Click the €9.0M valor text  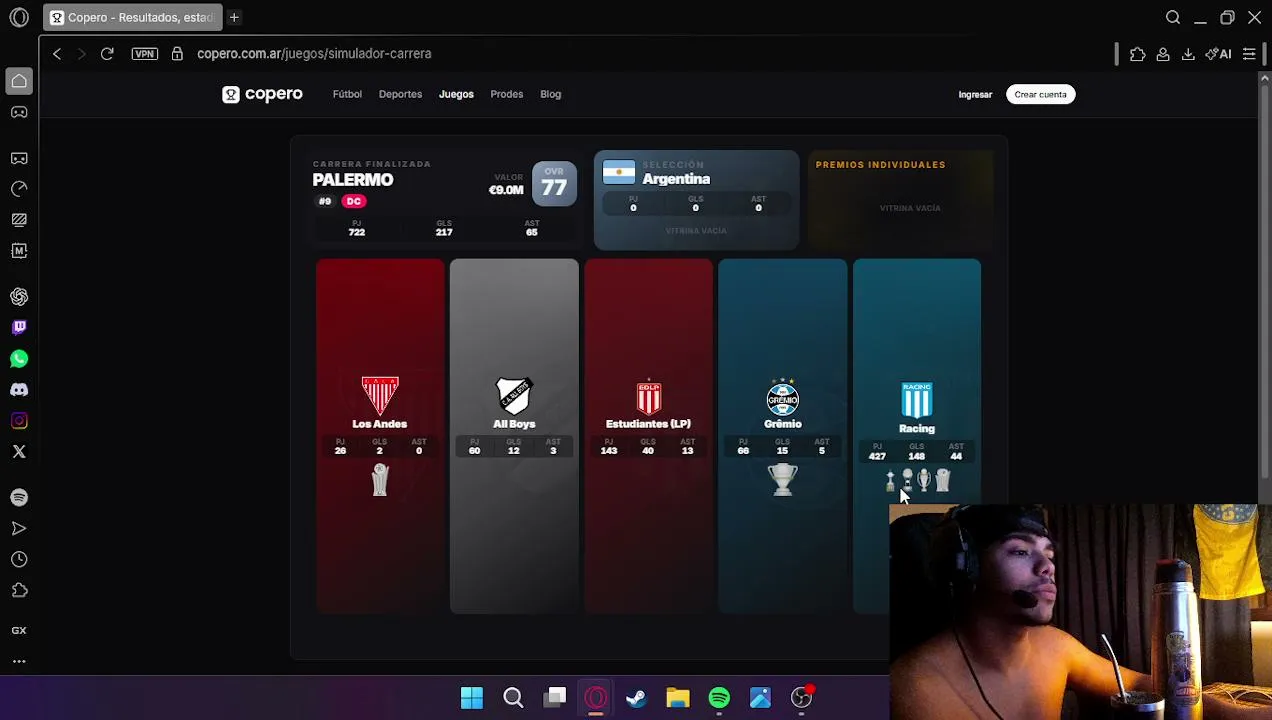point(506,190)
